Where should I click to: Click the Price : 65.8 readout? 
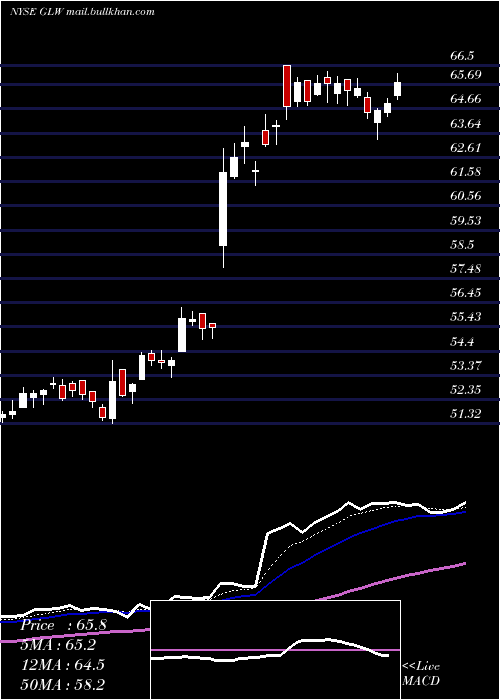tap(63, 625)
